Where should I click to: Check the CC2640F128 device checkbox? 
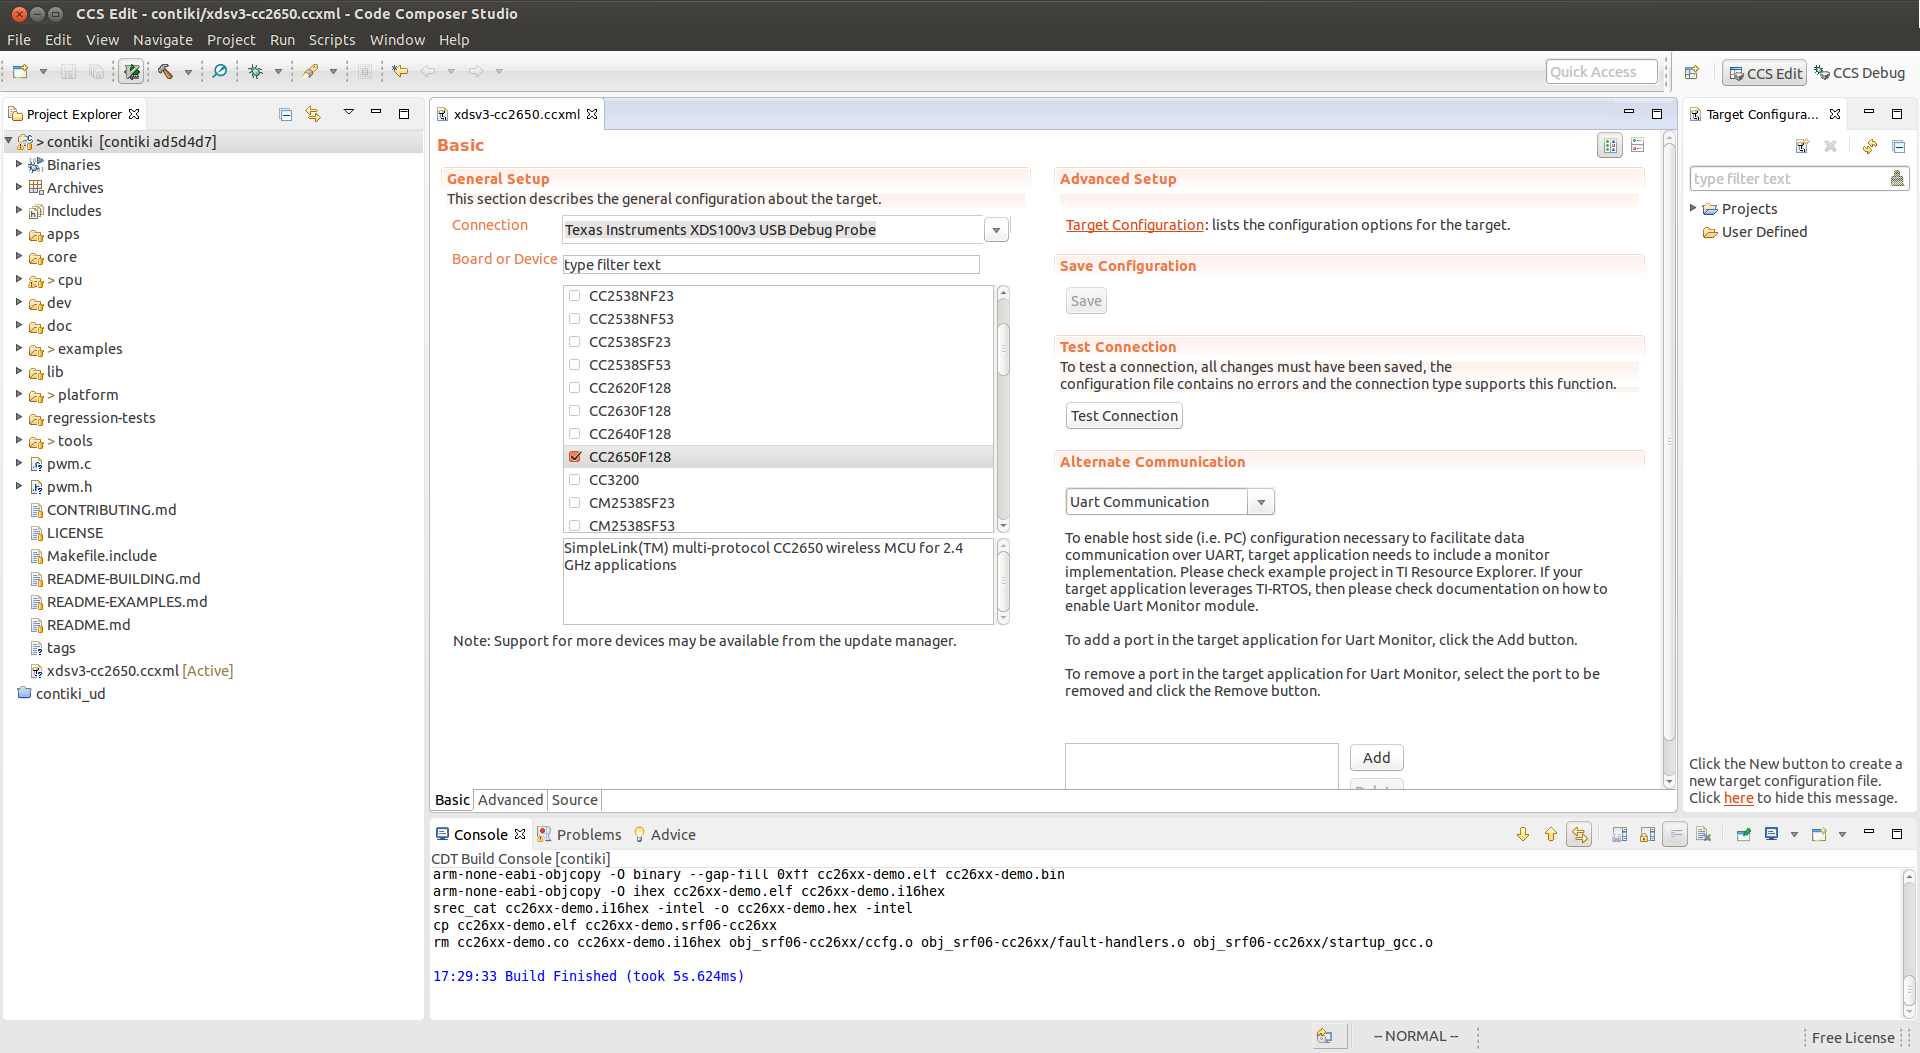[575, 434]
